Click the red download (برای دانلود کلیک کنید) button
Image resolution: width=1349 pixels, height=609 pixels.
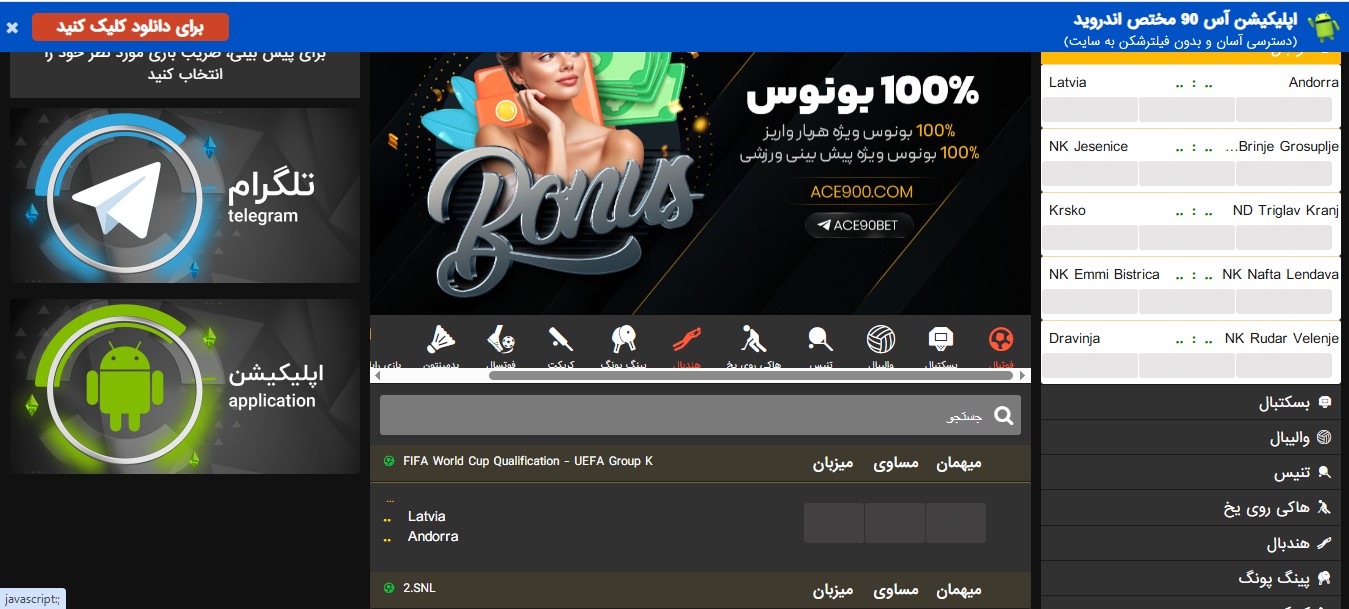point(130,27)
